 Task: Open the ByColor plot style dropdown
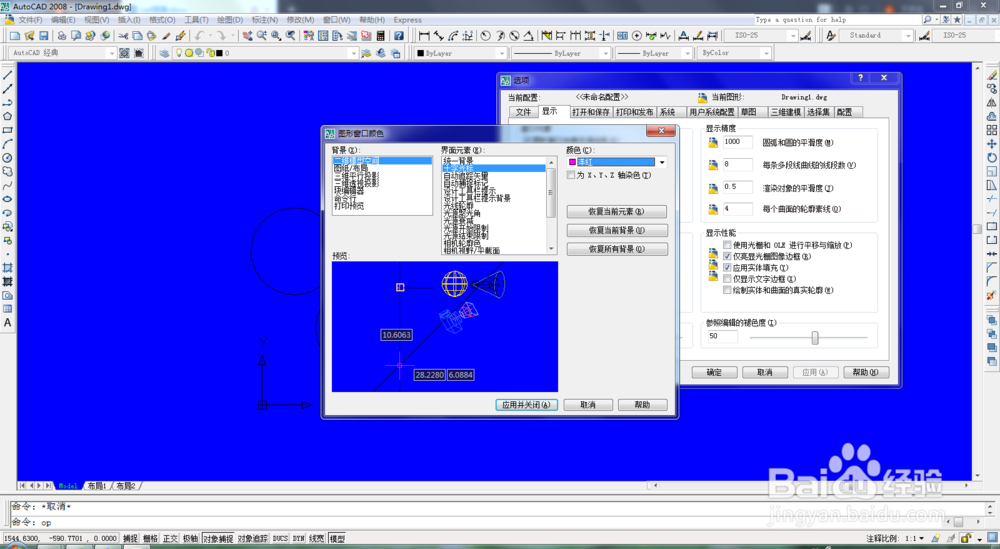pos(766,53)
